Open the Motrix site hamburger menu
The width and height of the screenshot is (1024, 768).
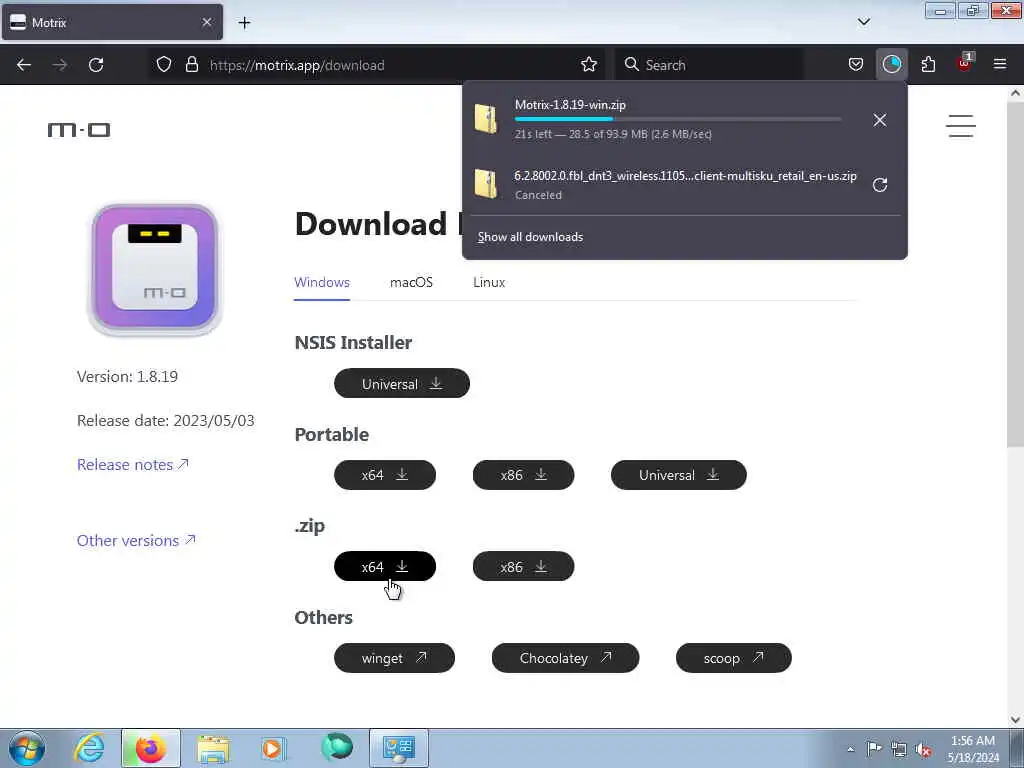tap(961, 126)
